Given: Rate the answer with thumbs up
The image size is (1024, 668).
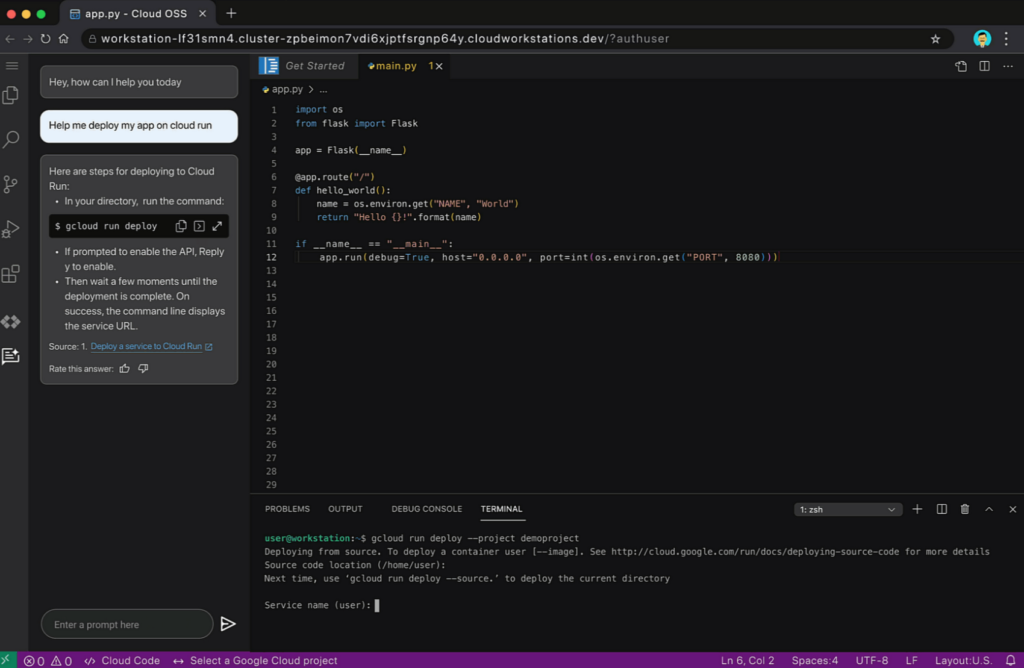Looking at the screenshot, I should pos(125,368).
